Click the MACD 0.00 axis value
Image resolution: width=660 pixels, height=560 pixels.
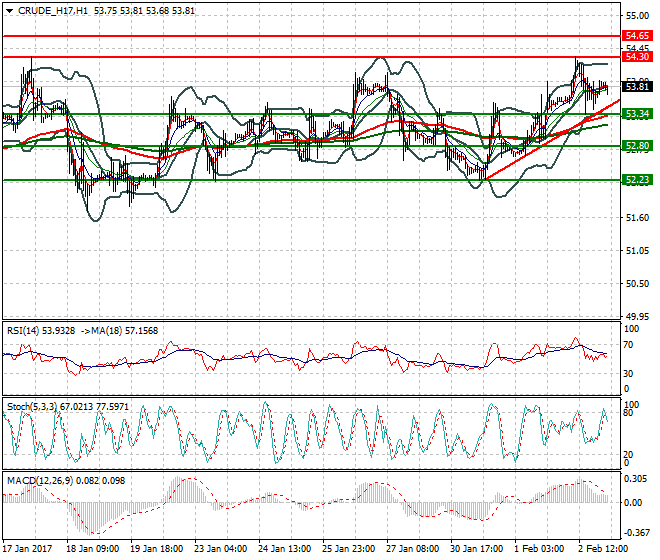633,503
